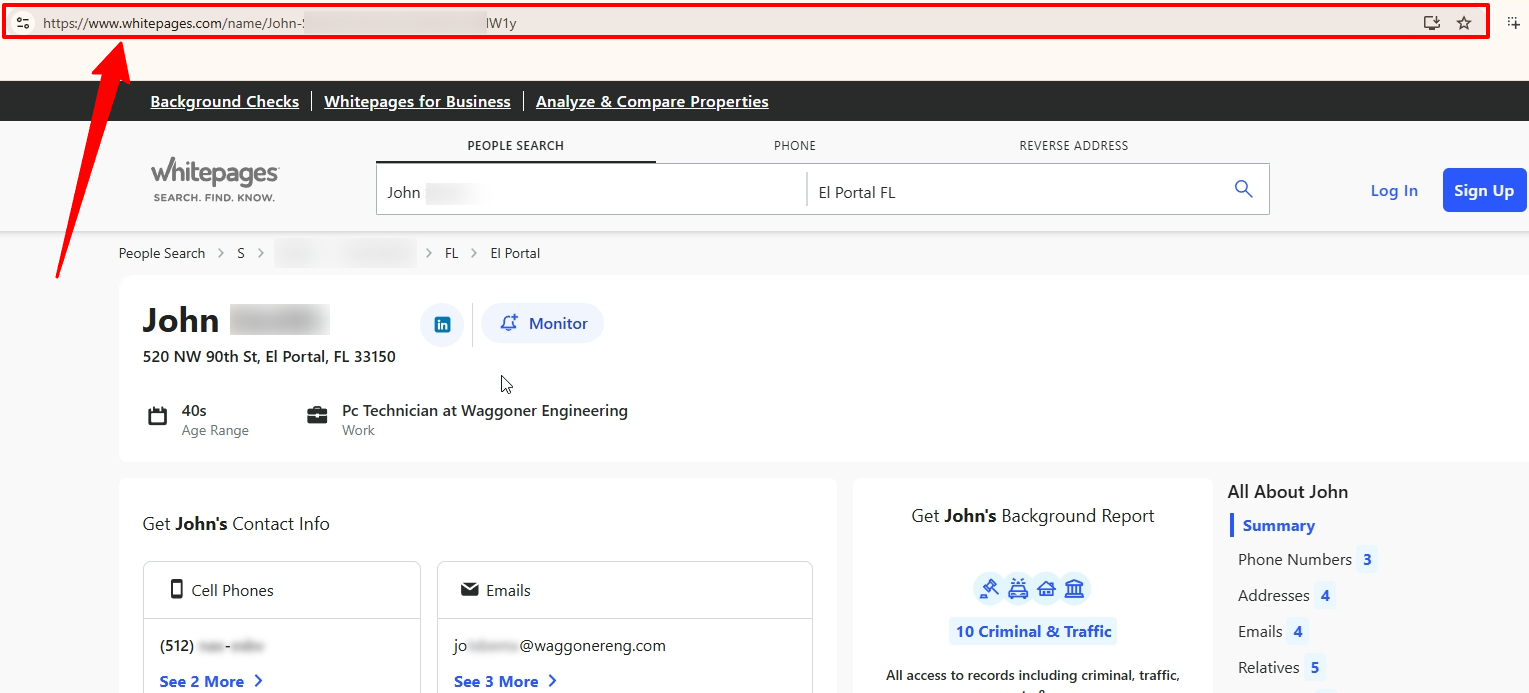Click the S breadcrumb link
This screenshot has width=1529, height=693.
[241, 253]
